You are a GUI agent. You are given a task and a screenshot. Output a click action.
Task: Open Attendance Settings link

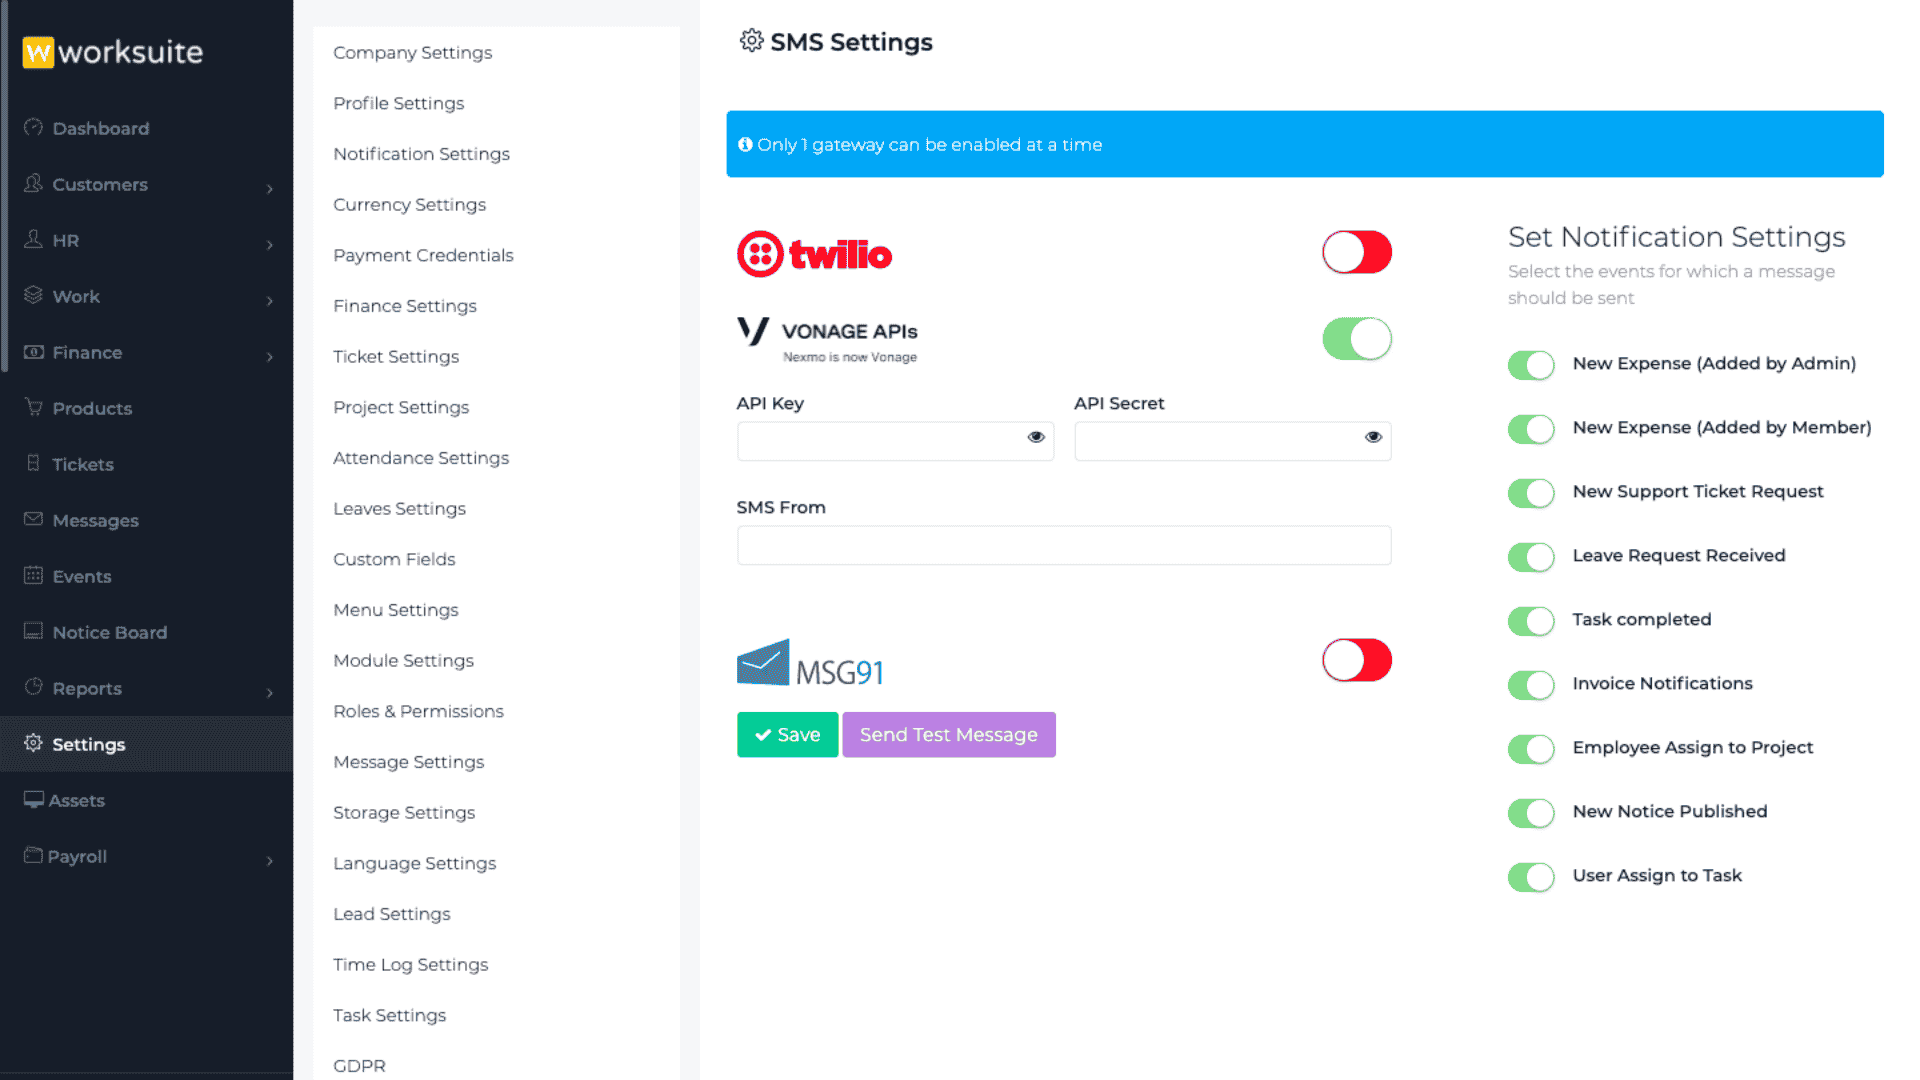pyautogui.click(x=421, y=457)
